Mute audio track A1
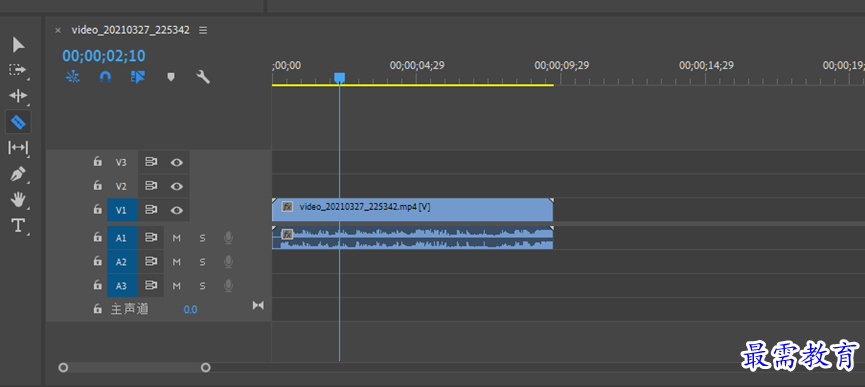 [177, 238]
